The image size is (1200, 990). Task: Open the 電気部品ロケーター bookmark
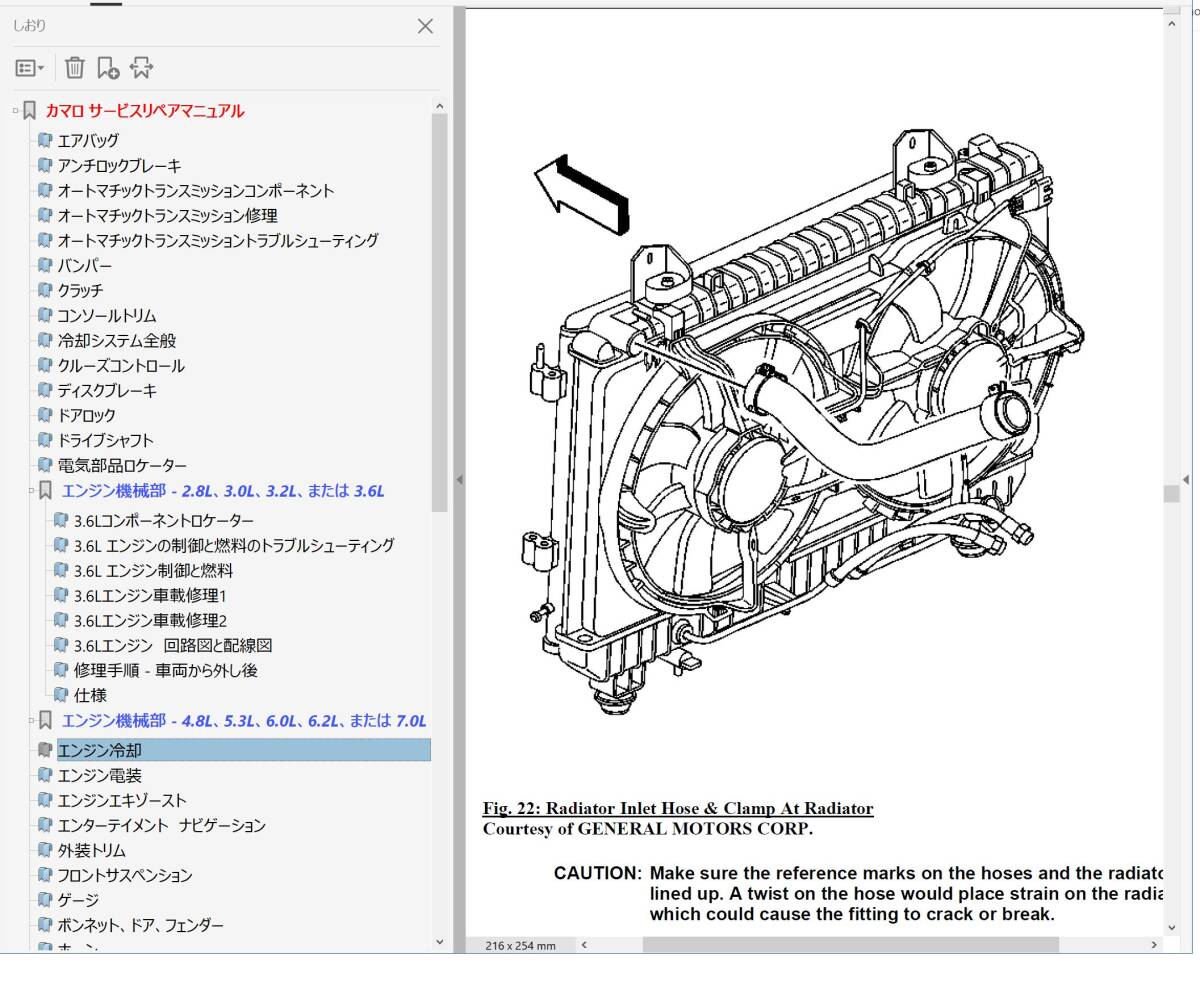point(122,465)
